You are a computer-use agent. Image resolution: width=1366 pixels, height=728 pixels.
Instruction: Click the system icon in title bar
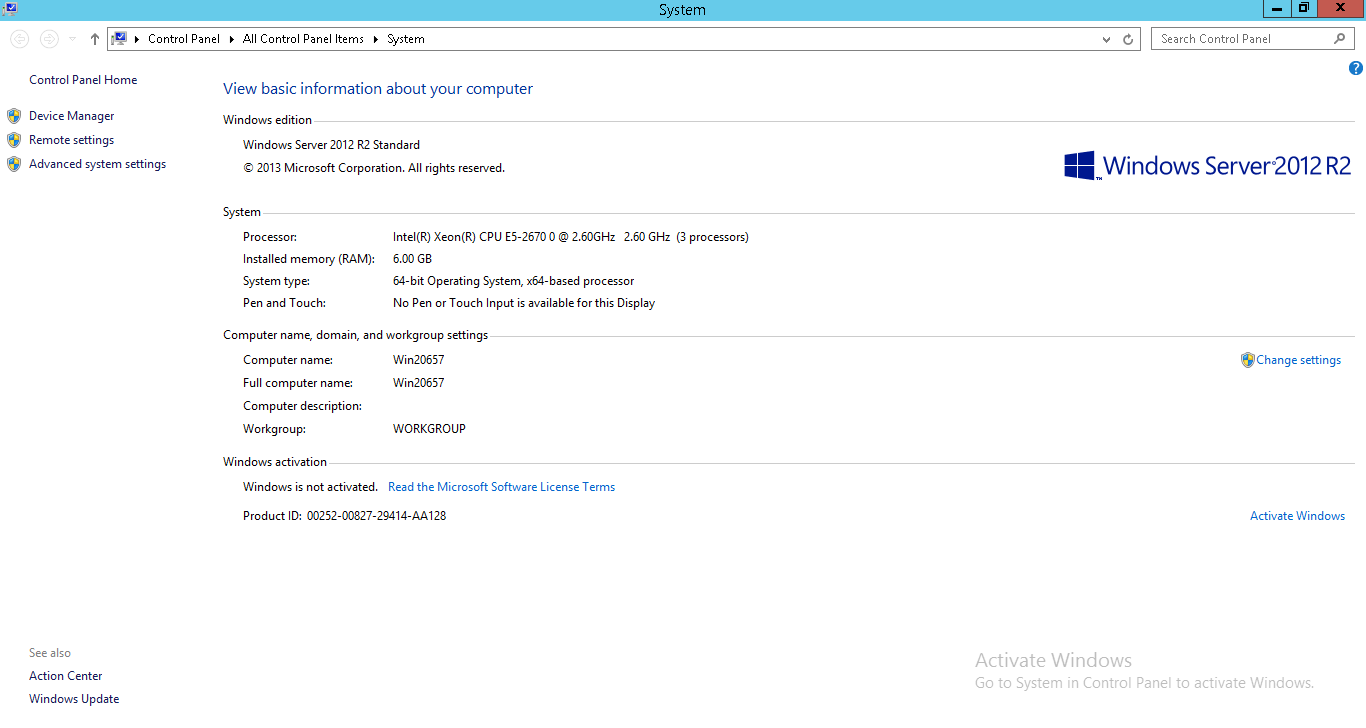(x=10, y=8)
